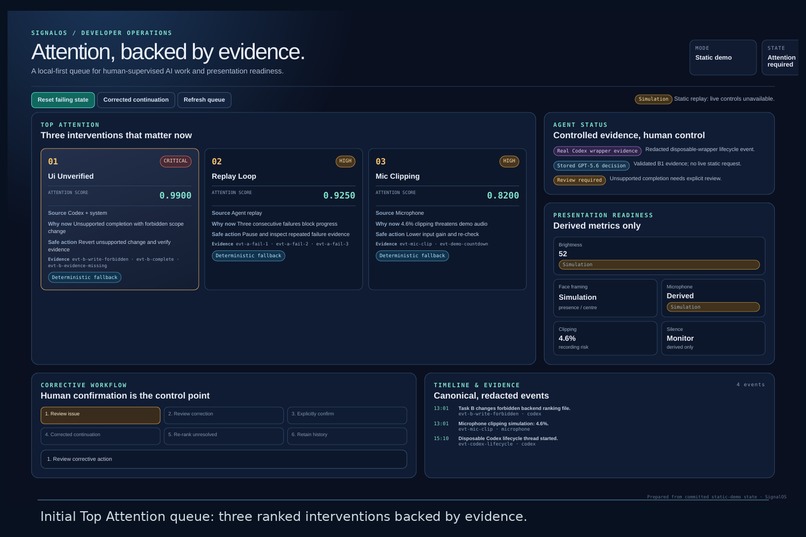Select workflow step 4. Corrected continuation

pos(100,436)
